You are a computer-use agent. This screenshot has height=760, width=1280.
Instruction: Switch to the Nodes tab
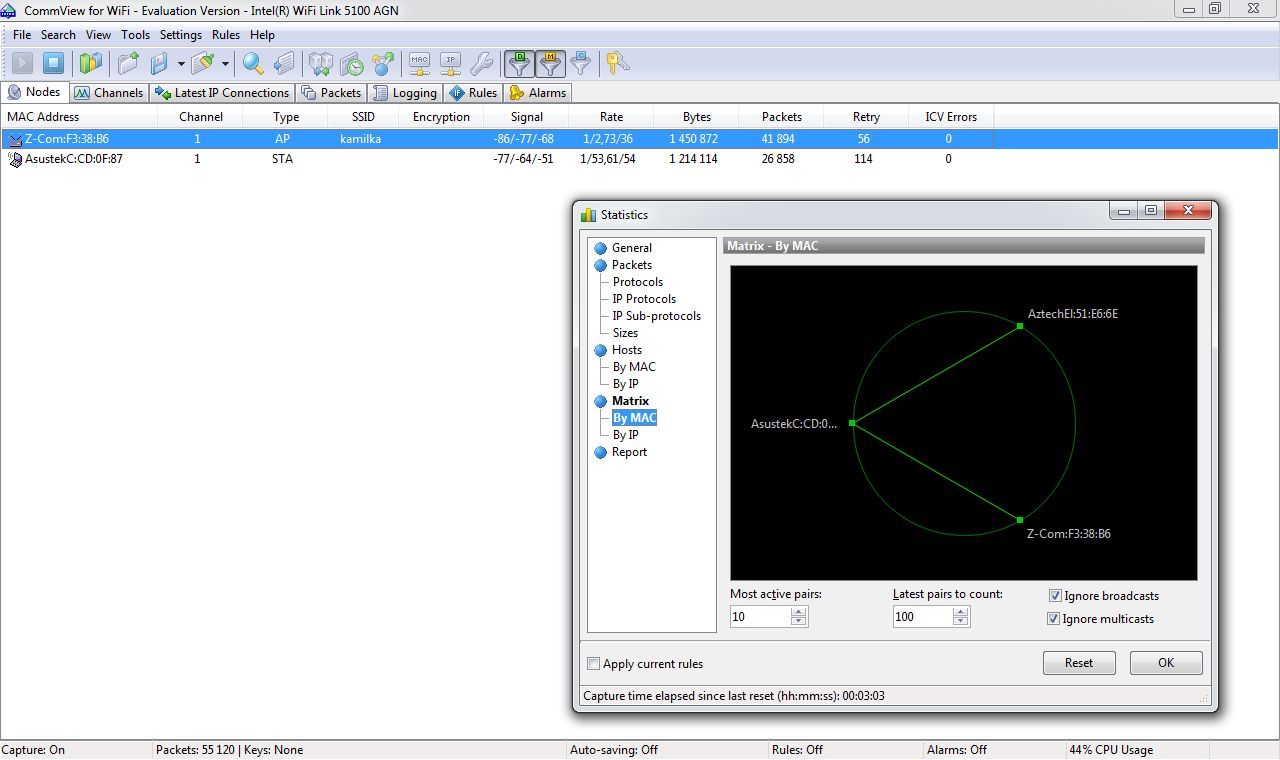pos(34,92)
